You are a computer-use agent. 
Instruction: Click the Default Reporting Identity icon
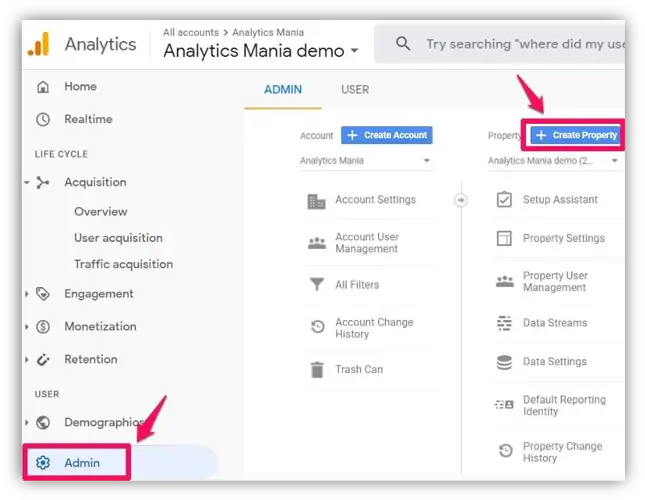coord(504,405)
